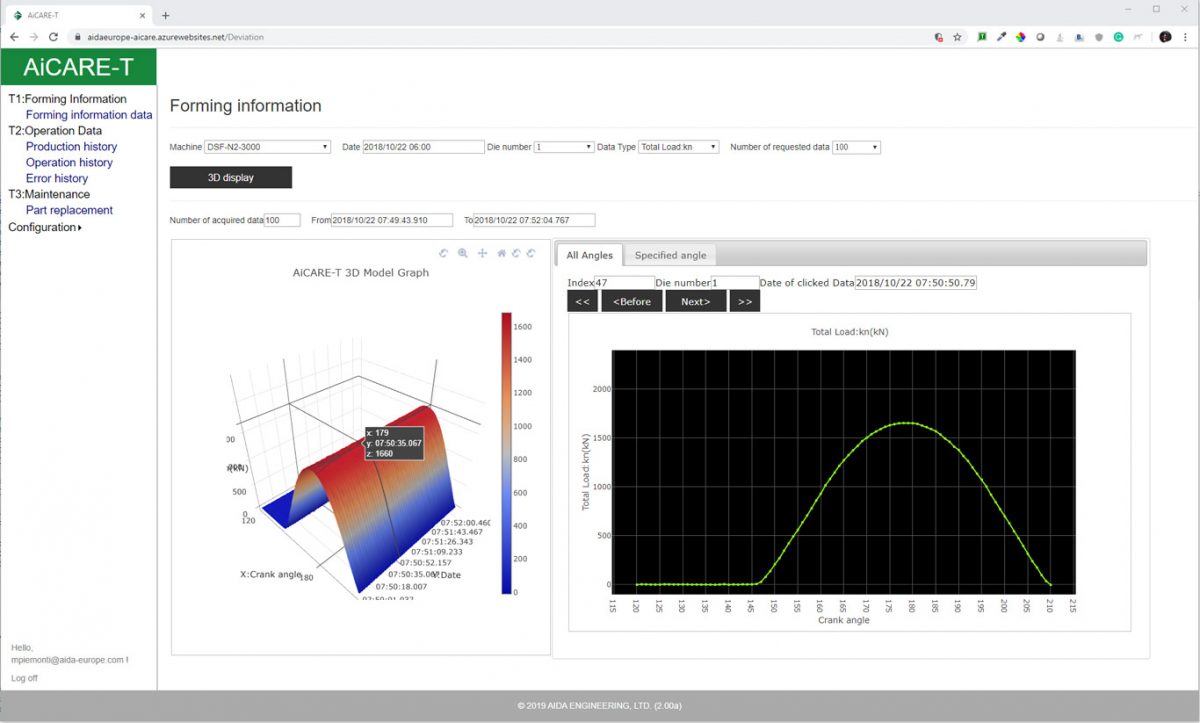Select the pan tool above the 3D model graph
The height and width of the screenshot is (723, 1200).
click(482, 253)
